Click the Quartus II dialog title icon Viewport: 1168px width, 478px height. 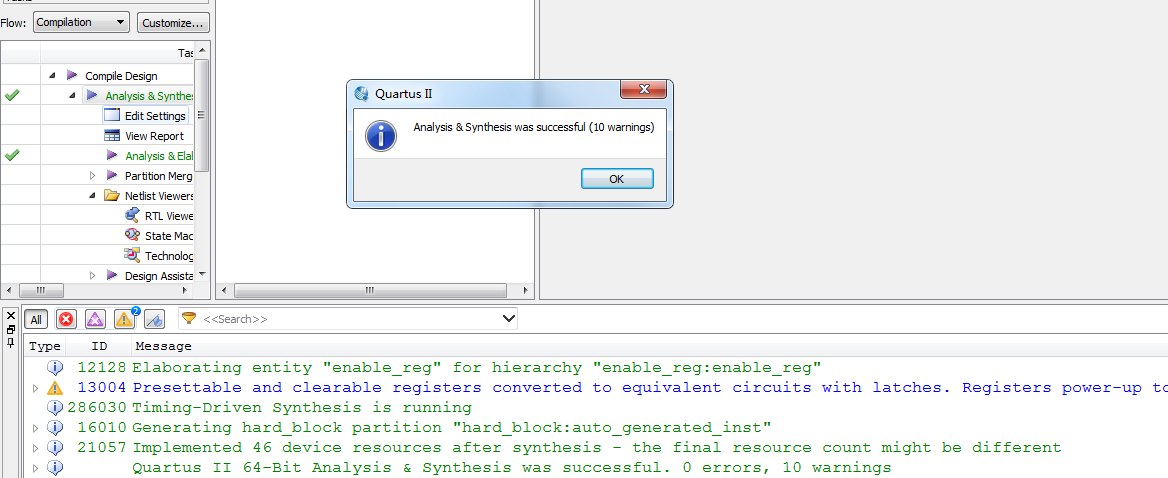[361, 94]
